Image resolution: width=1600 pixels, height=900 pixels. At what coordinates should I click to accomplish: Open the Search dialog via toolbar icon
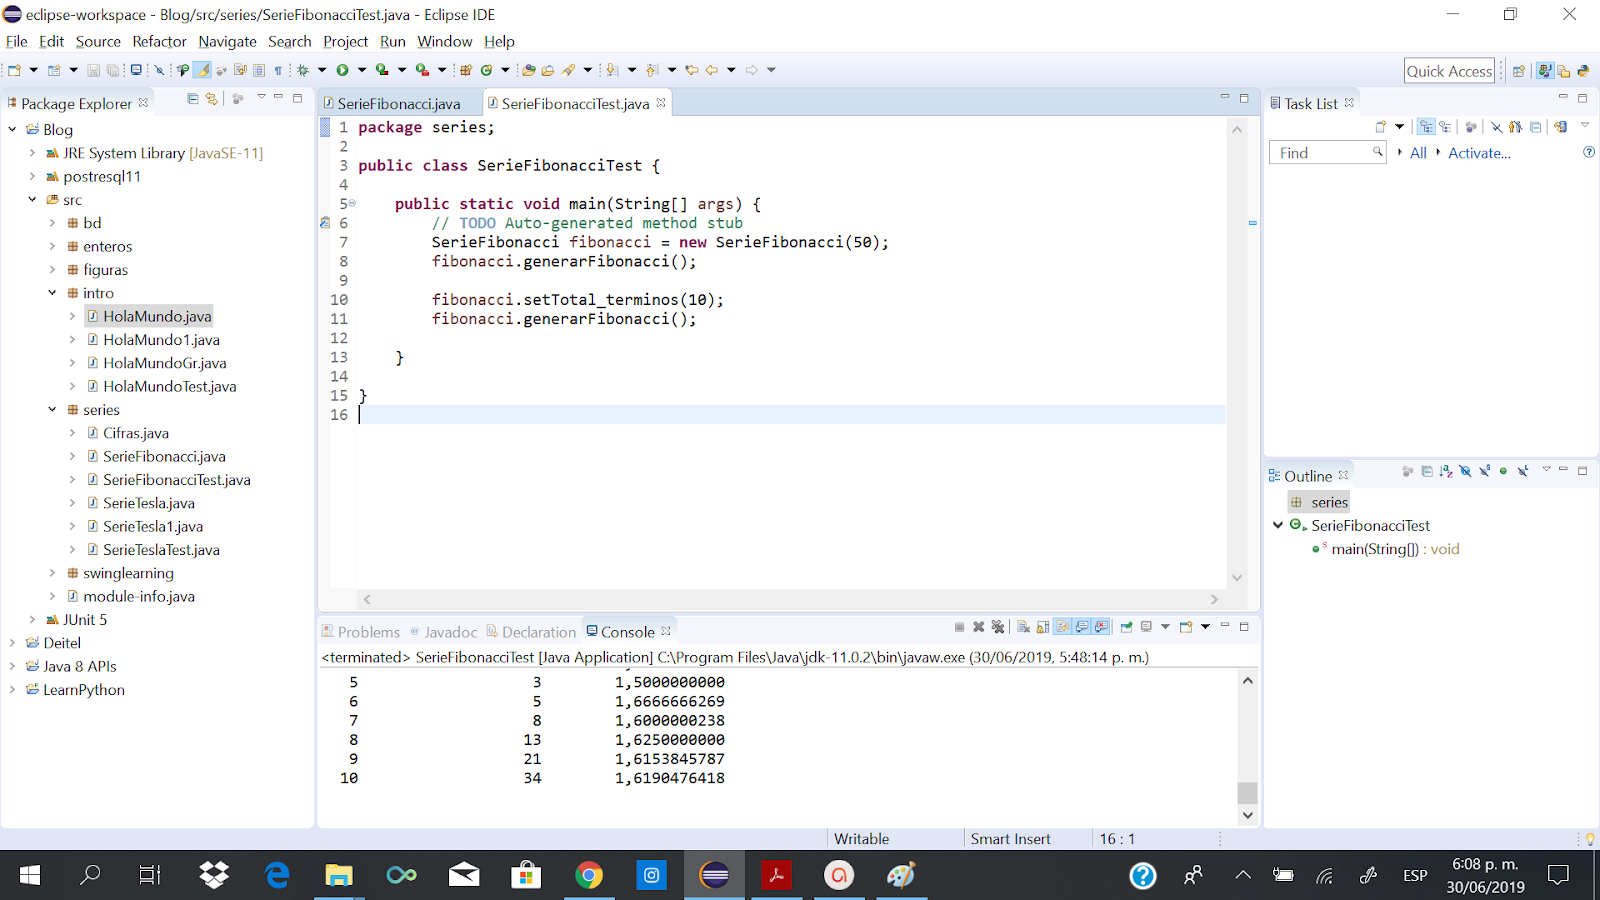click(568, 70)
